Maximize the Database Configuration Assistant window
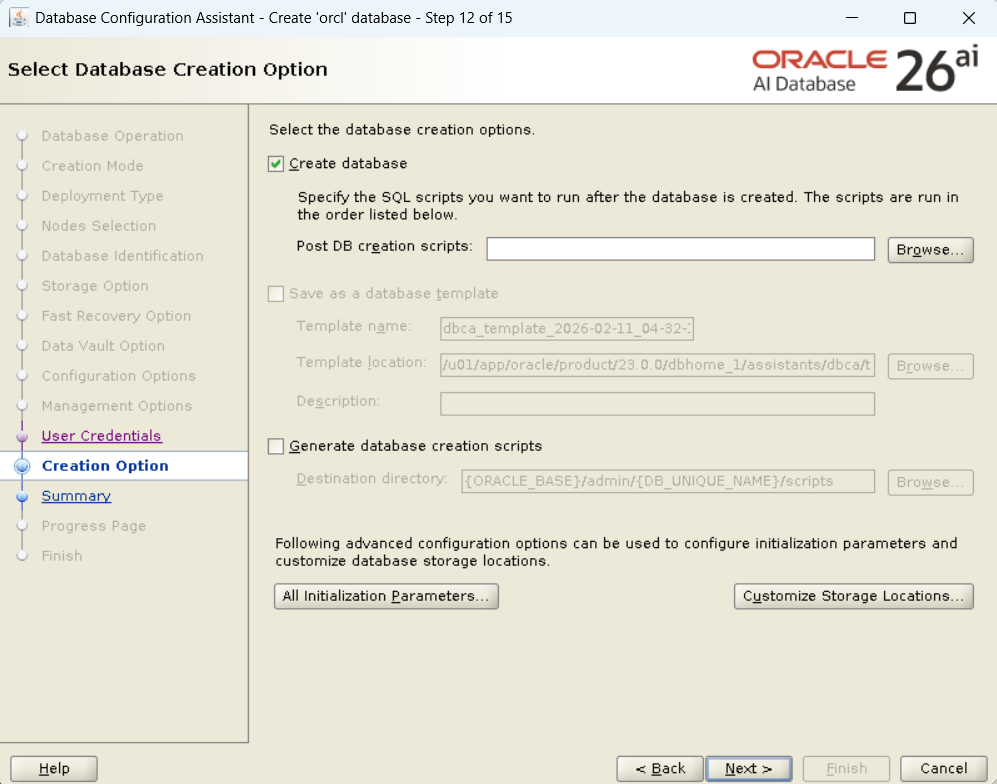 (909, 18)
